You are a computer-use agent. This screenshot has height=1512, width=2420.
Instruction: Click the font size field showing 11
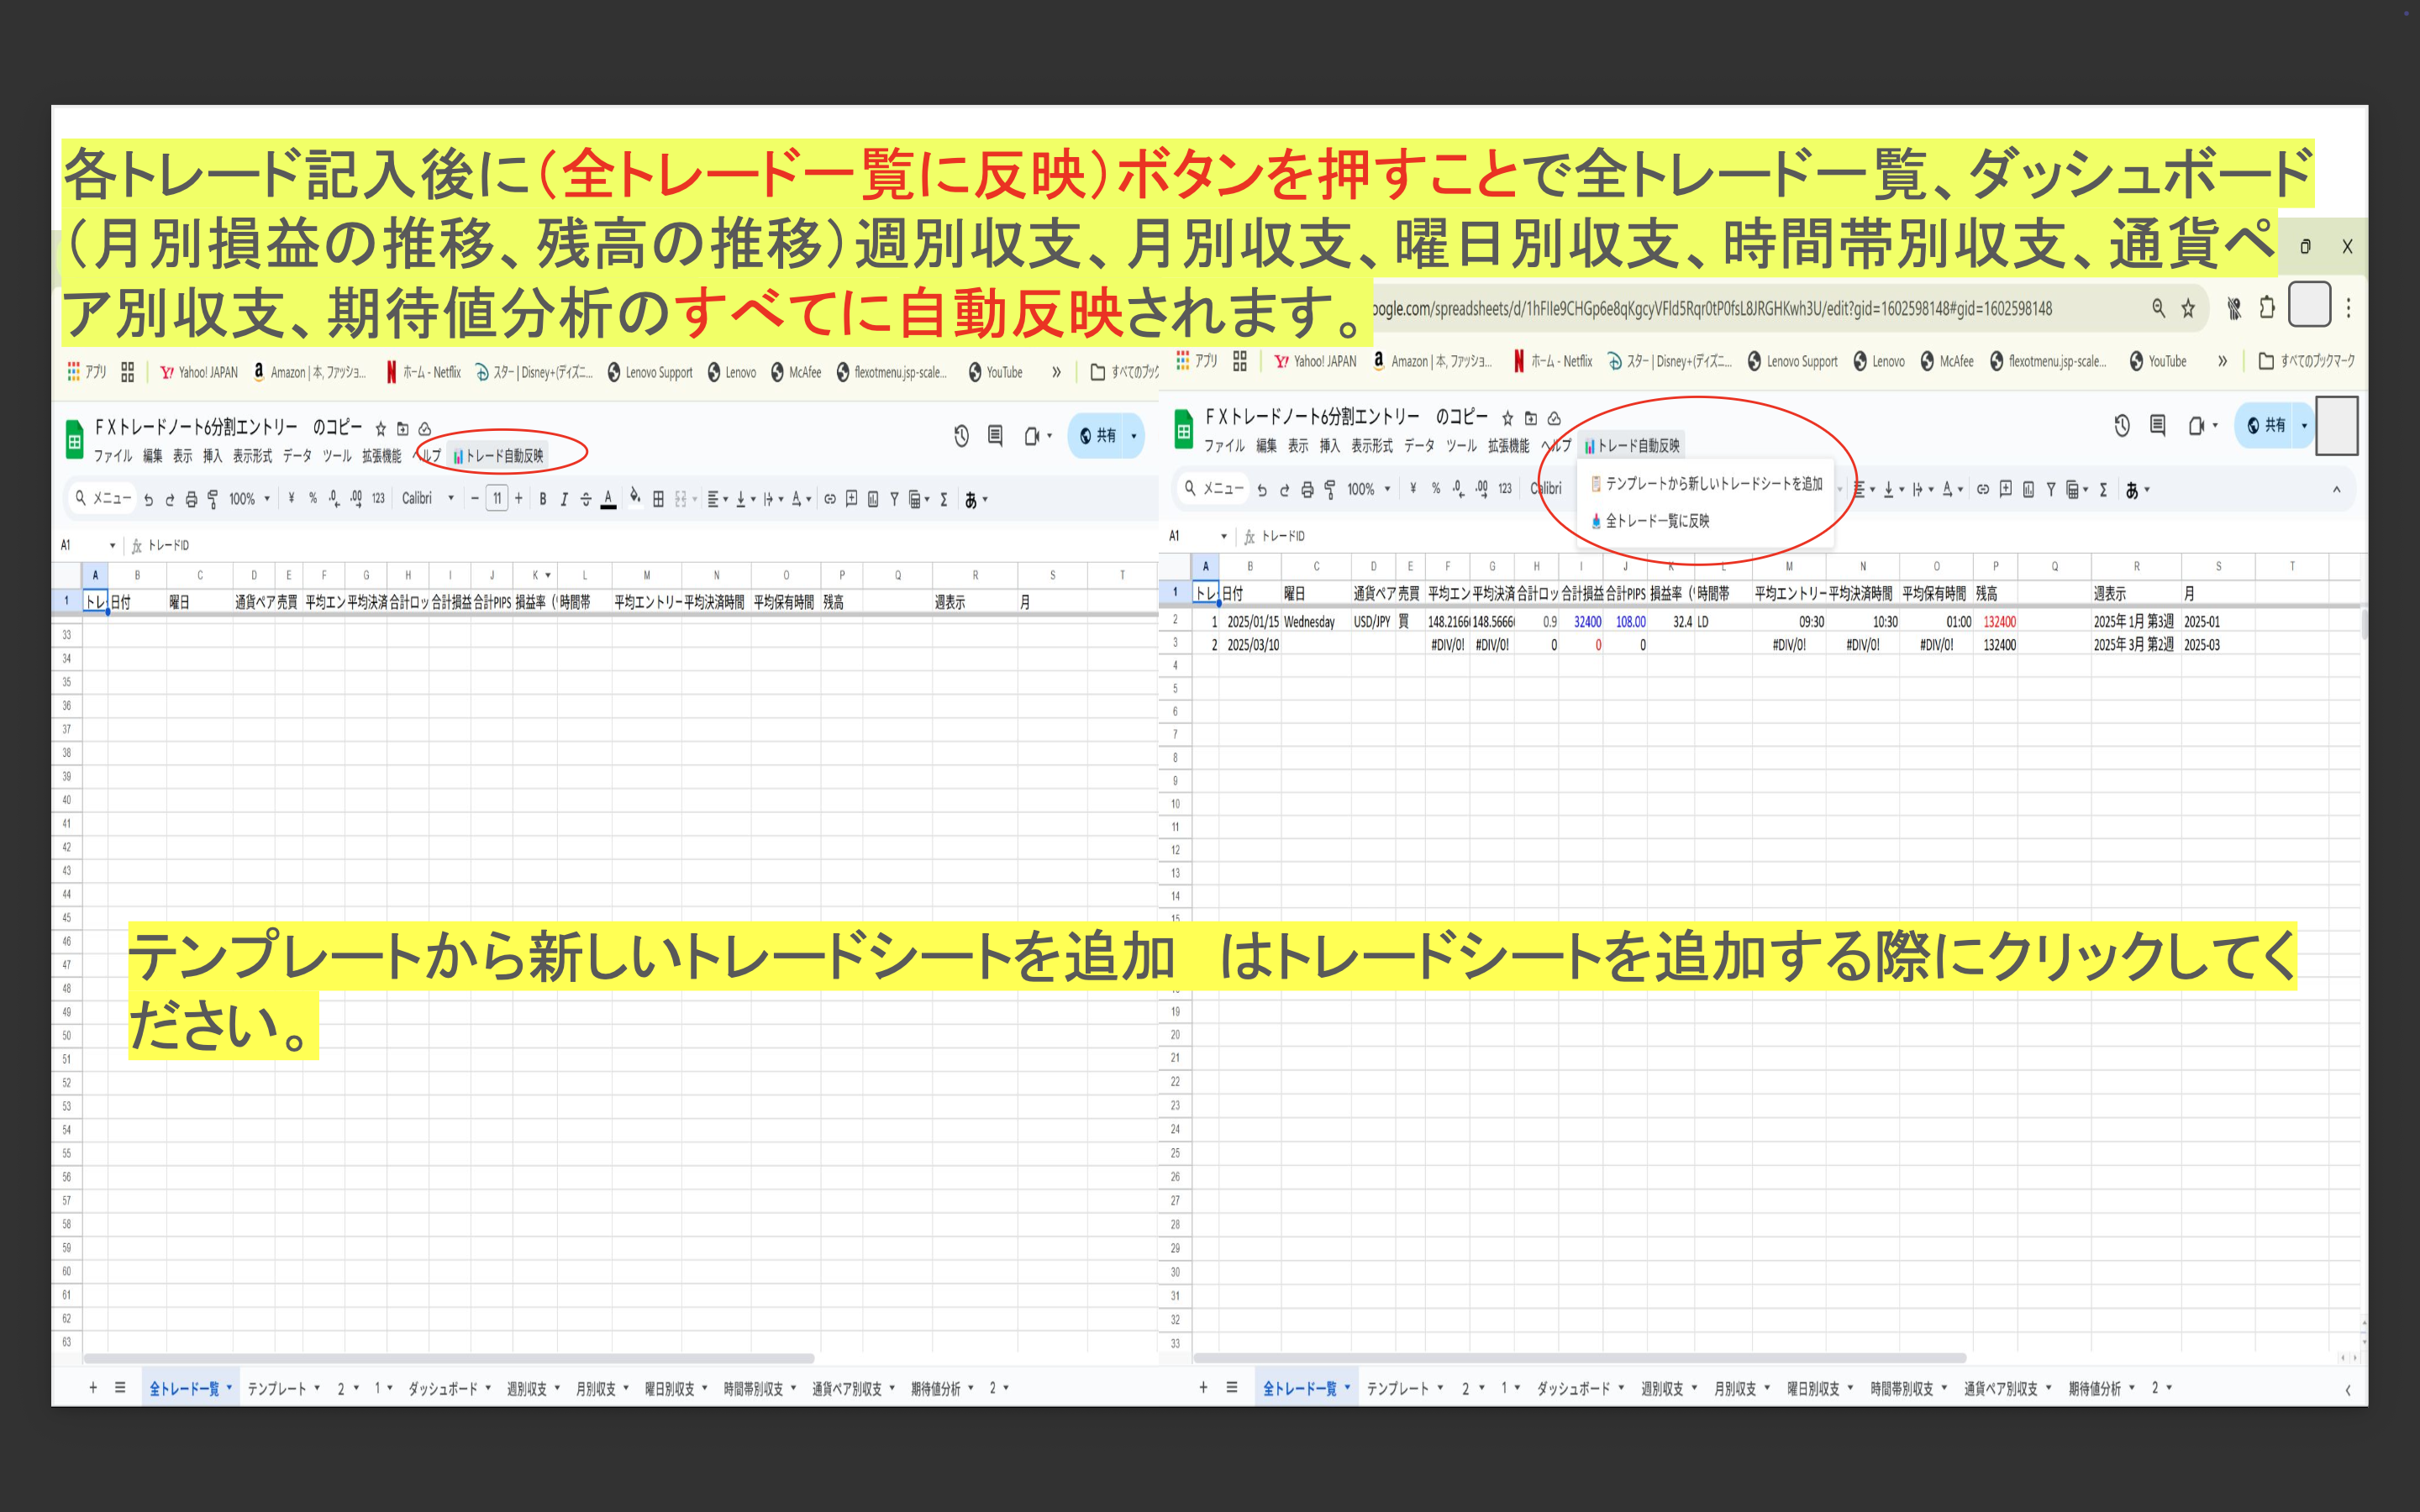pos(497,499)
